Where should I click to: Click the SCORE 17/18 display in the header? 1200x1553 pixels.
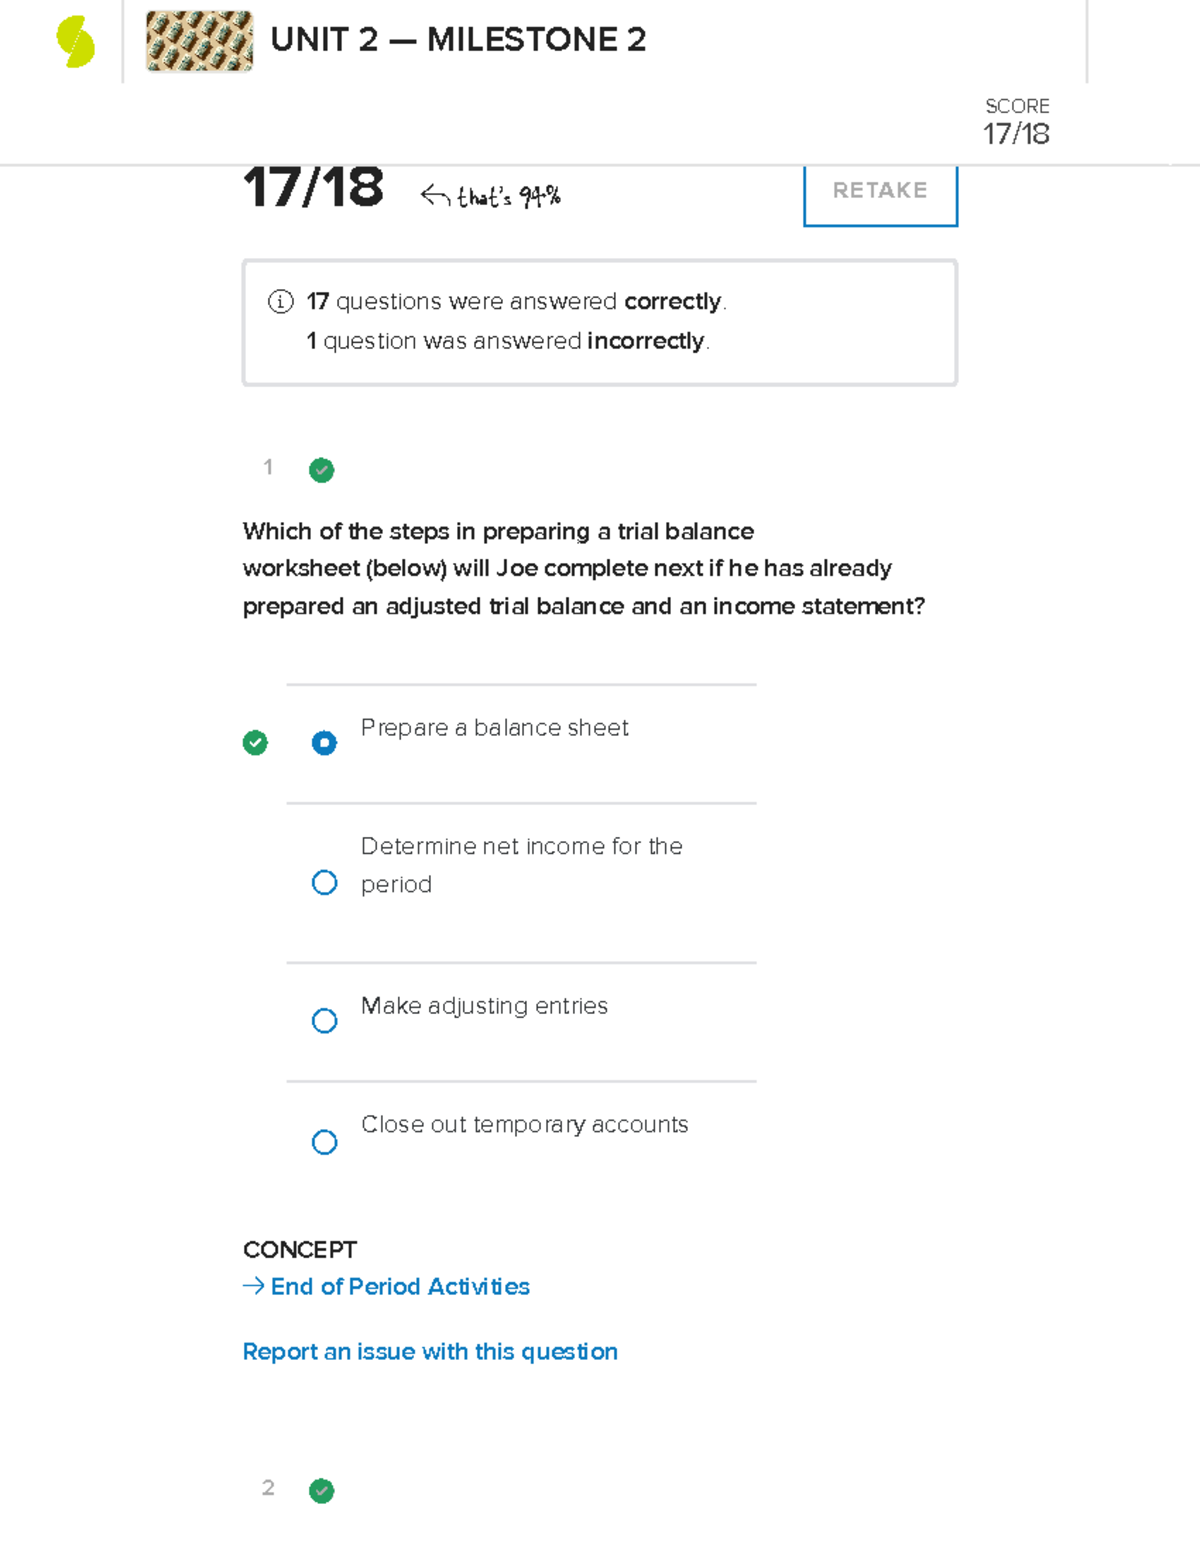(x=1016, y=120)
